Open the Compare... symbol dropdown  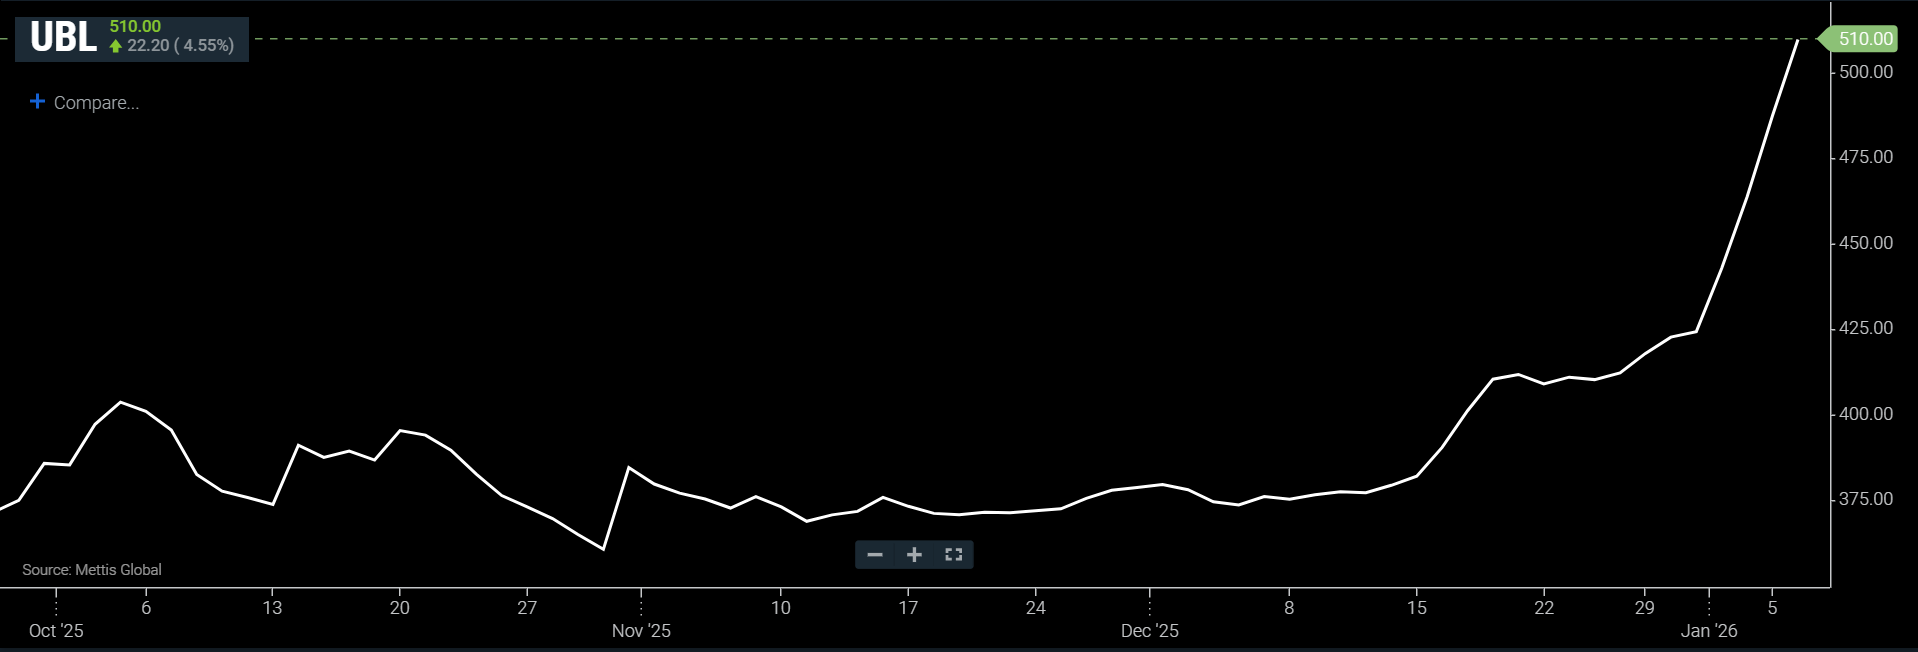pos(96,103)
